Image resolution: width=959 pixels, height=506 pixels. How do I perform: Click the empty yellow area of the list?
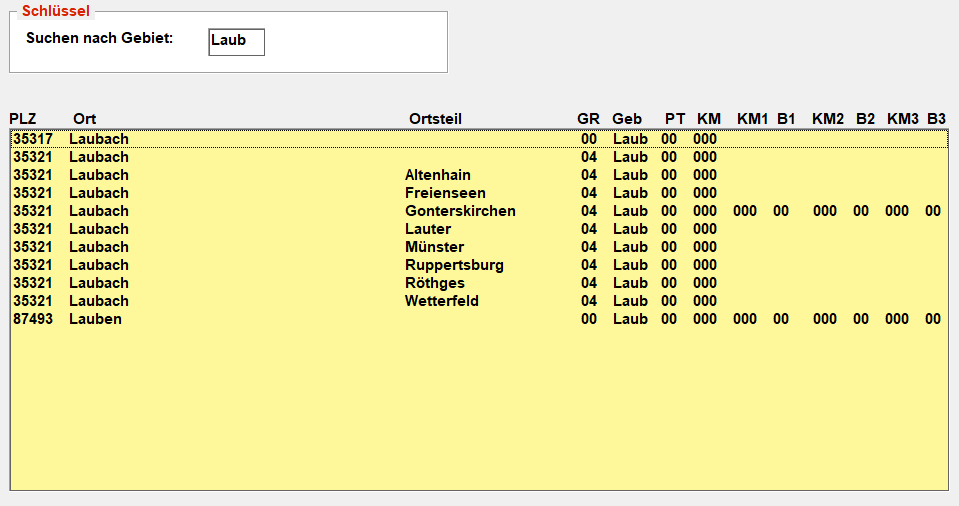click(480, 410)
